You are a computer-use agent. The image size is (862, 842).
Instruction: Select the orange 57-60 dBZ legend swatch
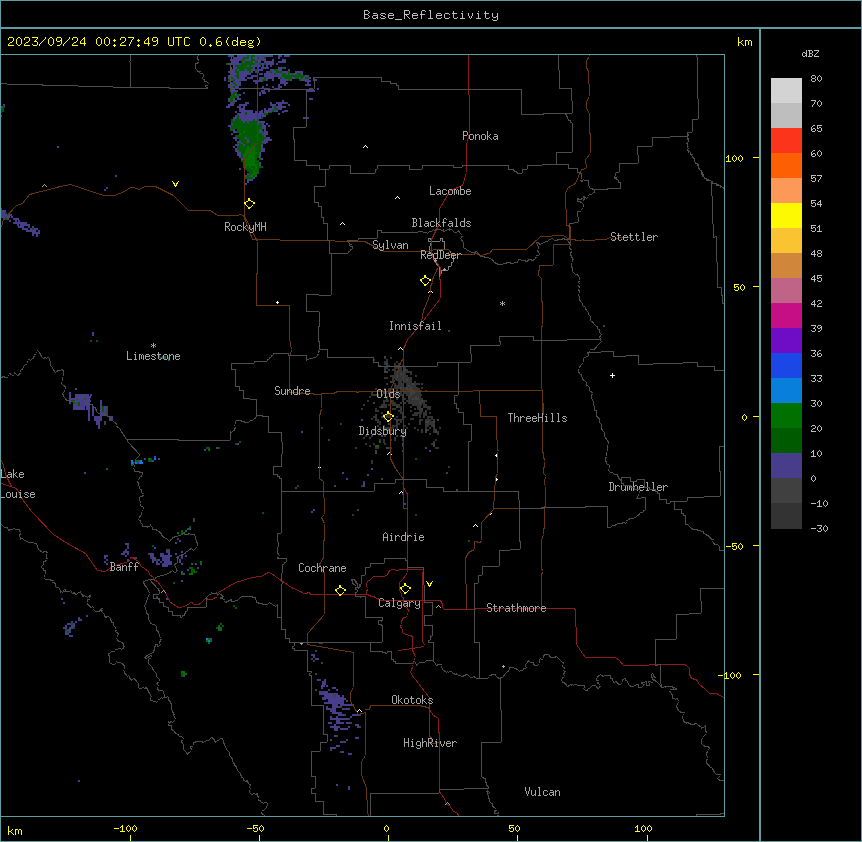[786, 166]
